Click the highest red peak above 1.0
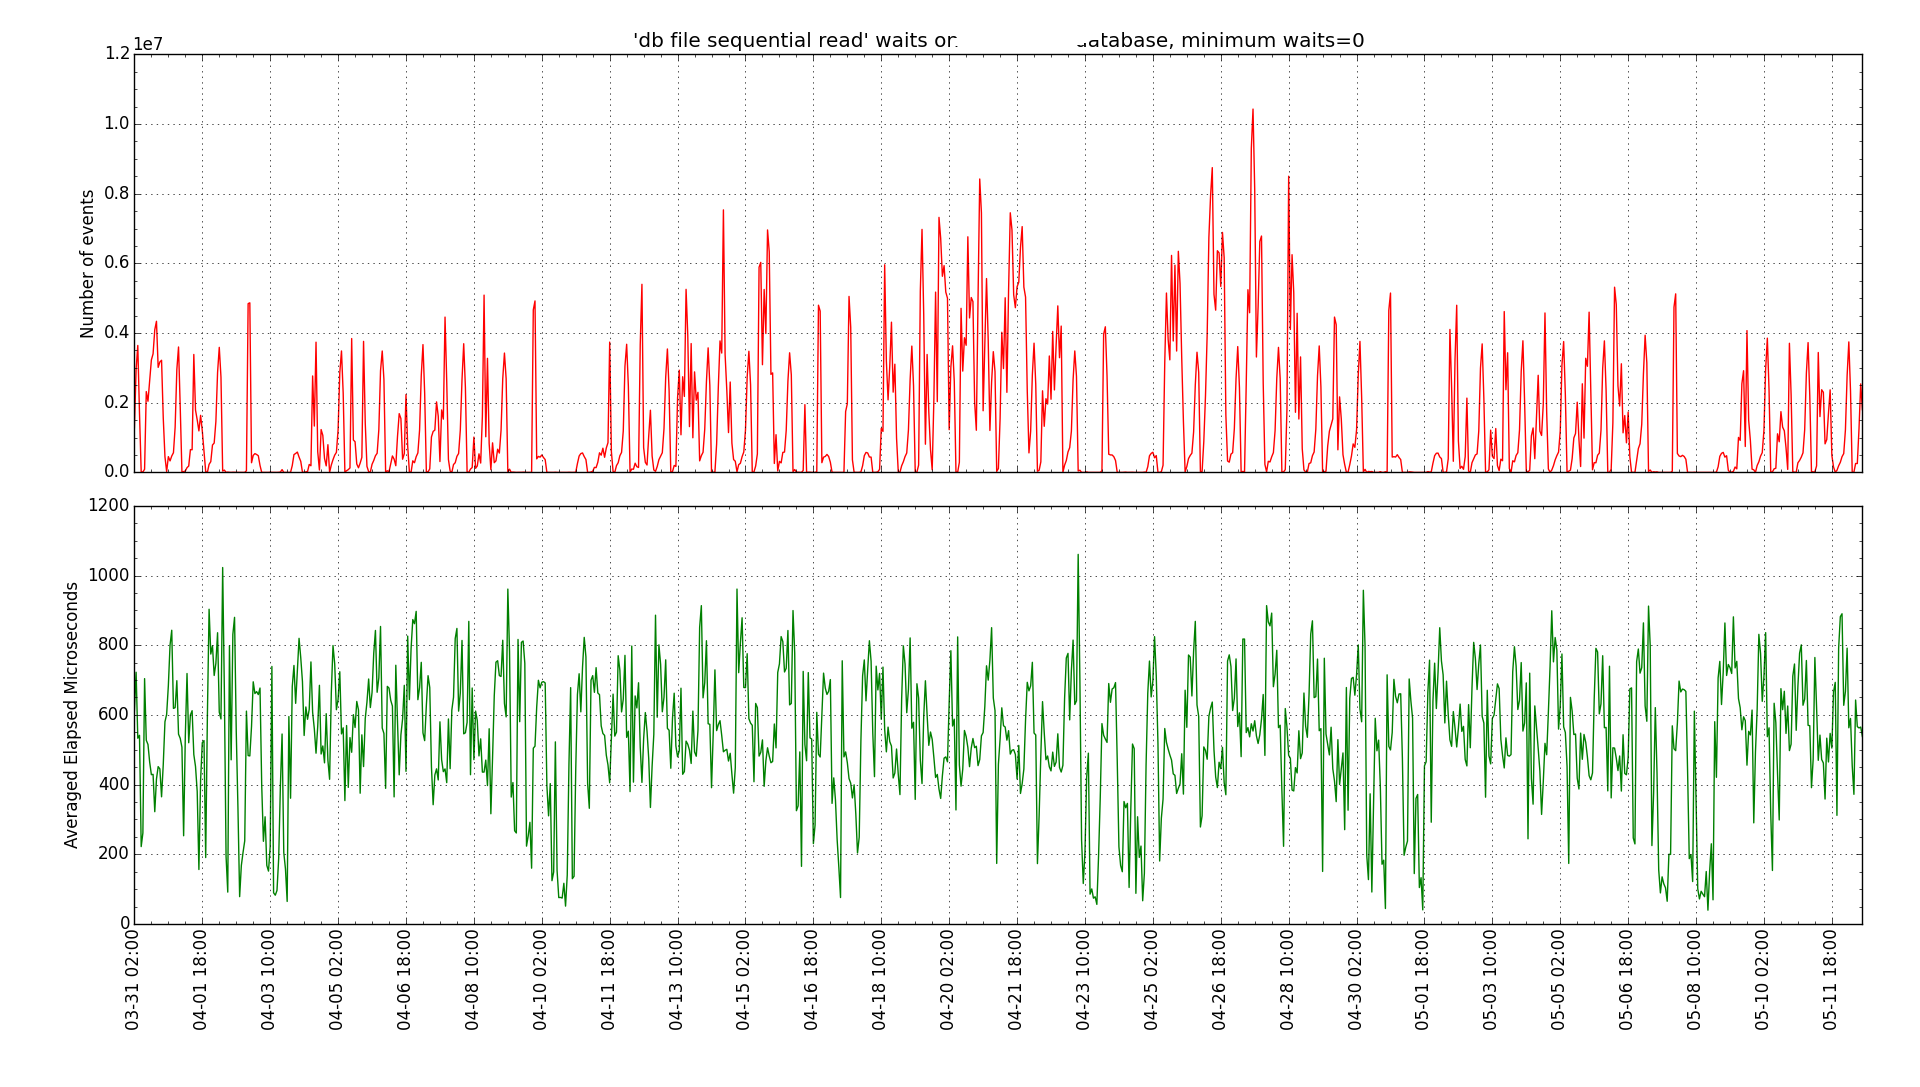The height and width of the screenshot is (1087, 1920). [1252, 112]
